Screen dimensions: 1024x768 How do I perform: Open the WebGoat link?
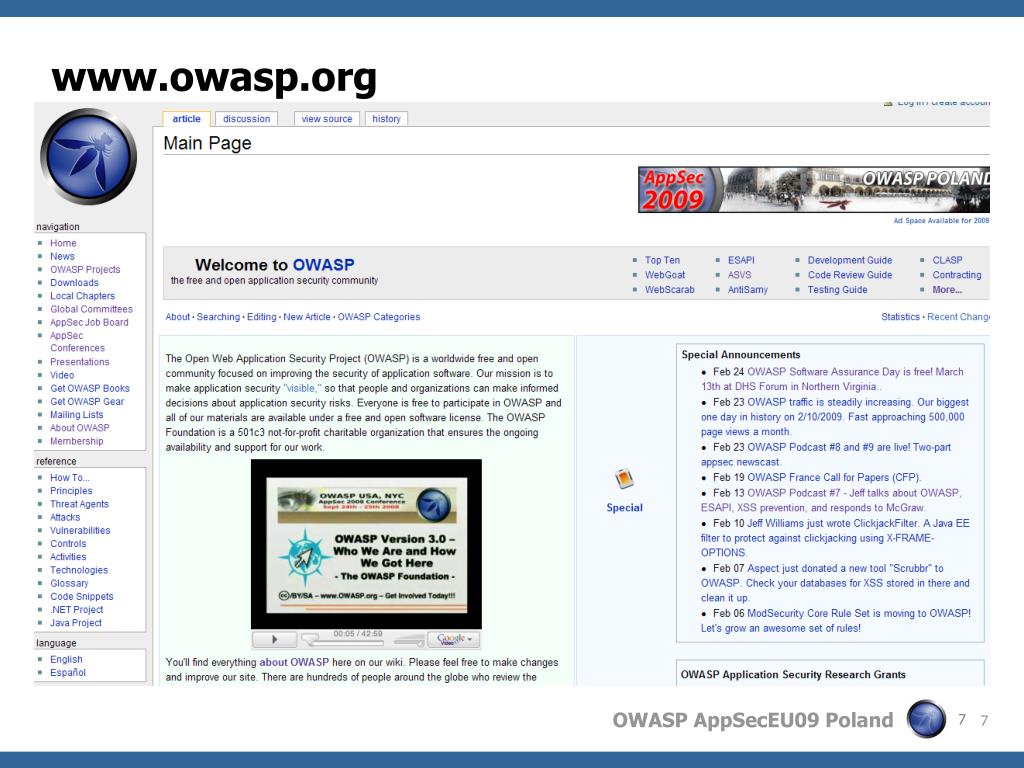click(665, 275)
